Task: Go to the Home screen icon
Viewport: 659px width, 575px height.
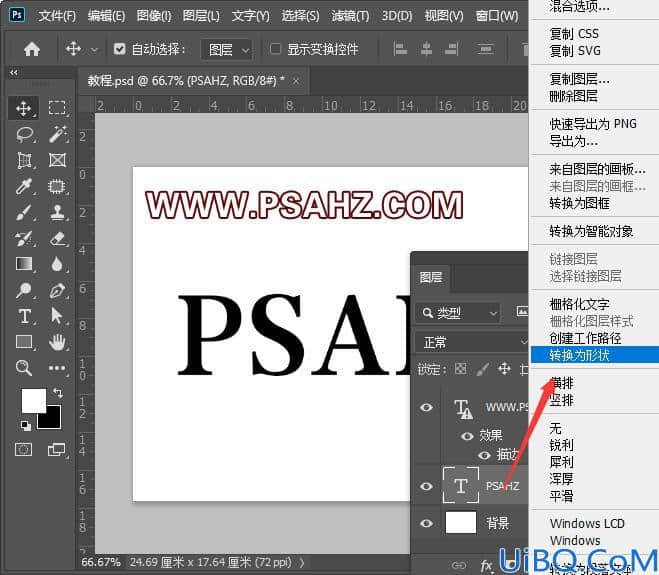Action: click(32, 49)
